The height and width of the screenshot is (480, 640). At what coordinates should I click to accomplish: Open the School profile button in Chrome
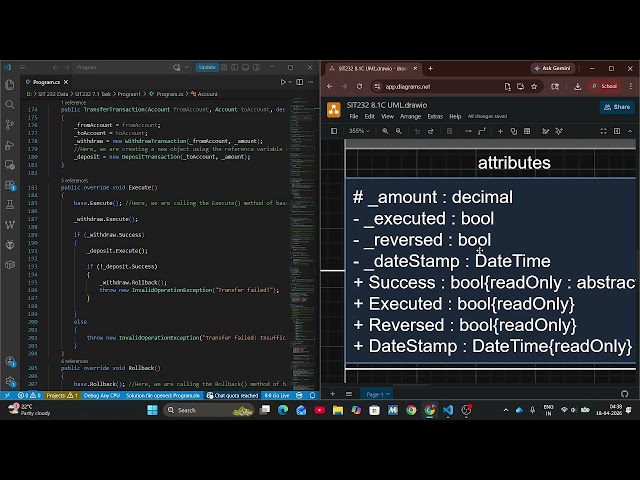[605, 86]
